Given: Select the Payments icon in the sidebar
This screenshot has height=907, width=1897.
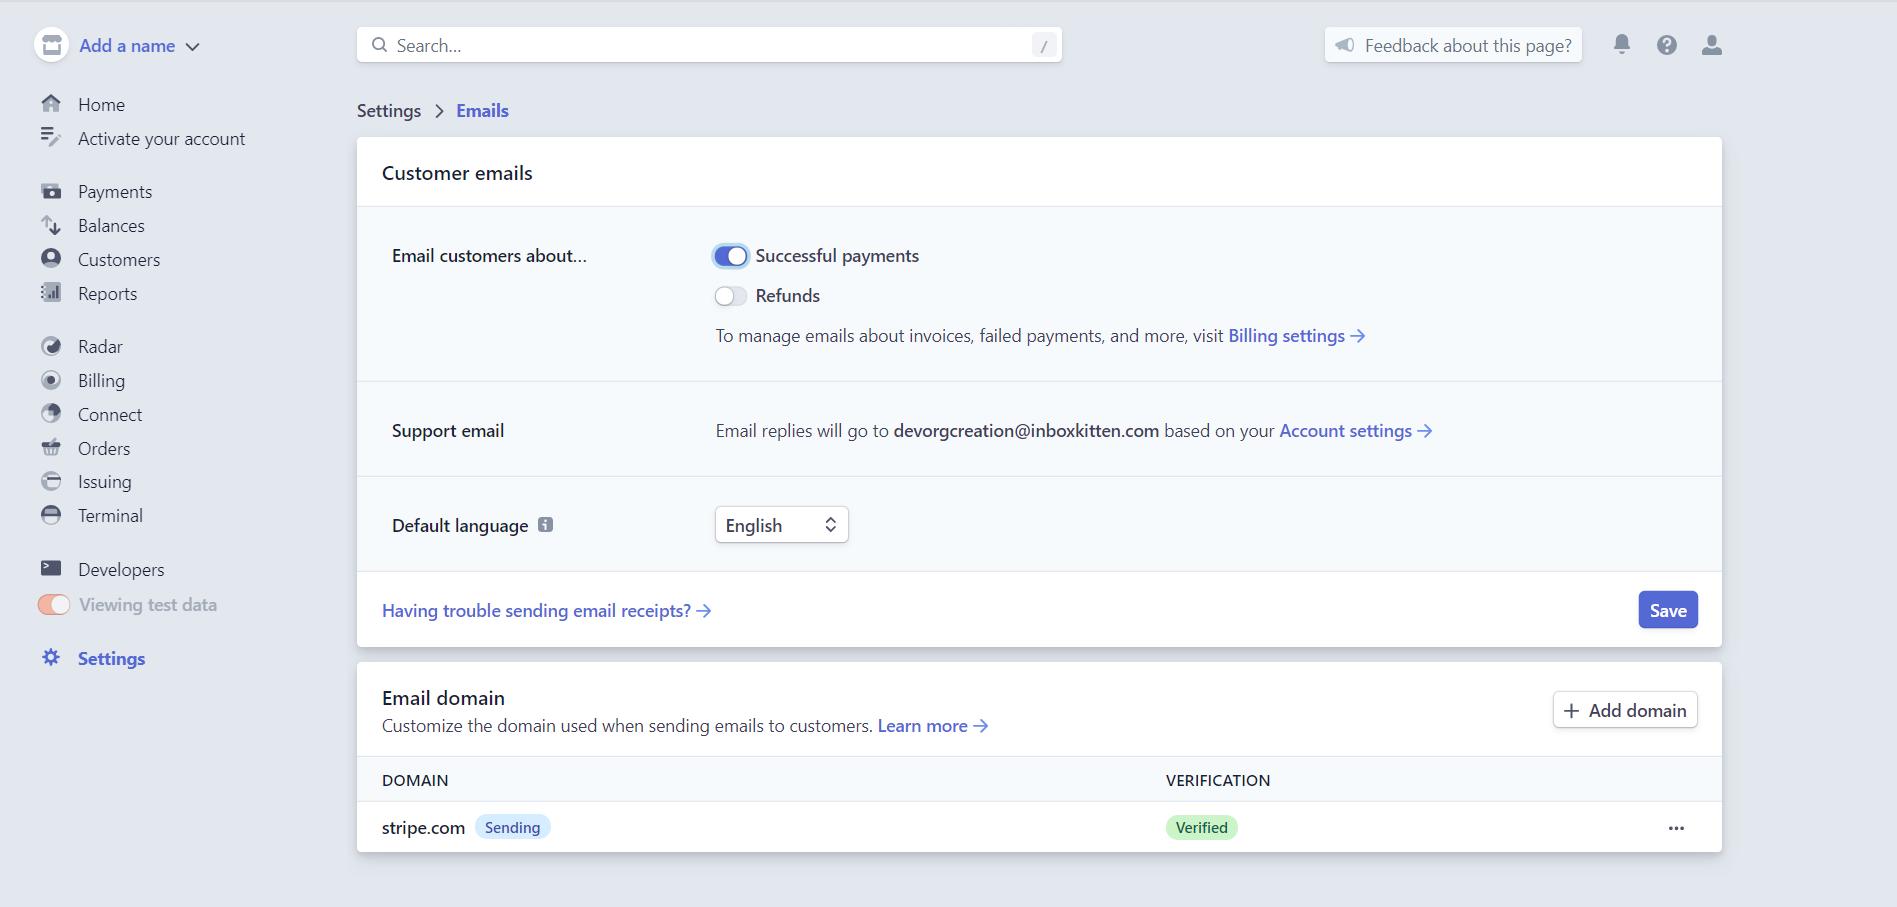Looking at the screenshot, I should click(x=51, y=191).
